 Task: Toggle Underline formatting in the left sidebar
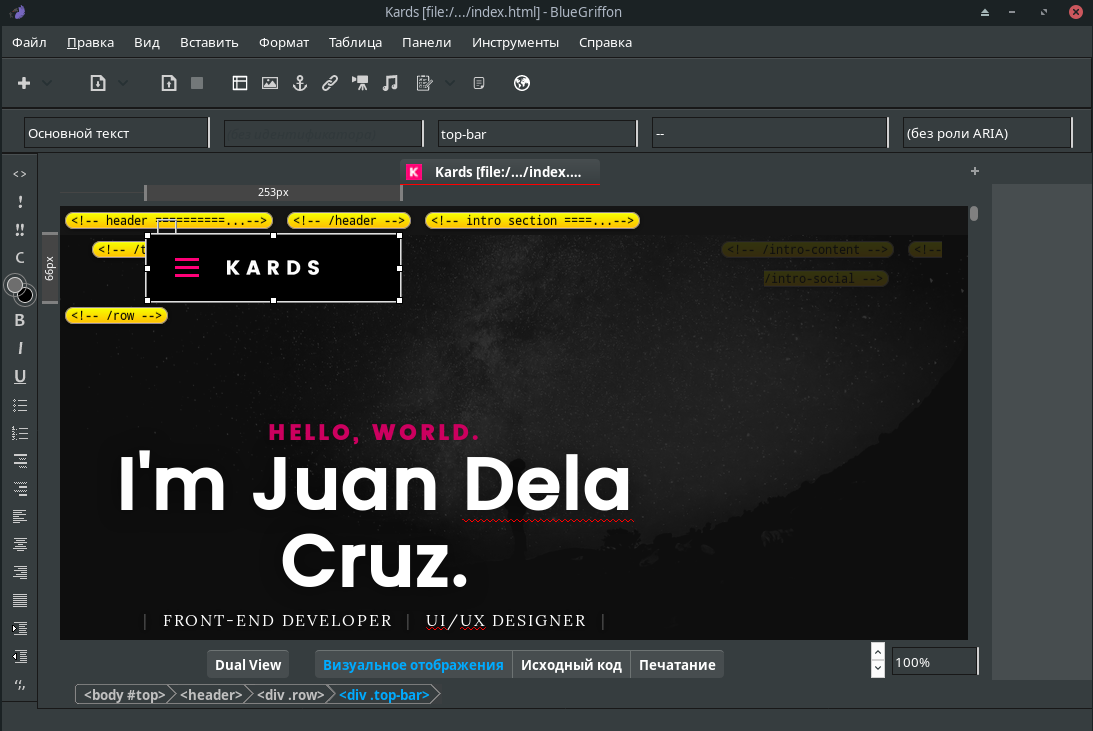19,377
